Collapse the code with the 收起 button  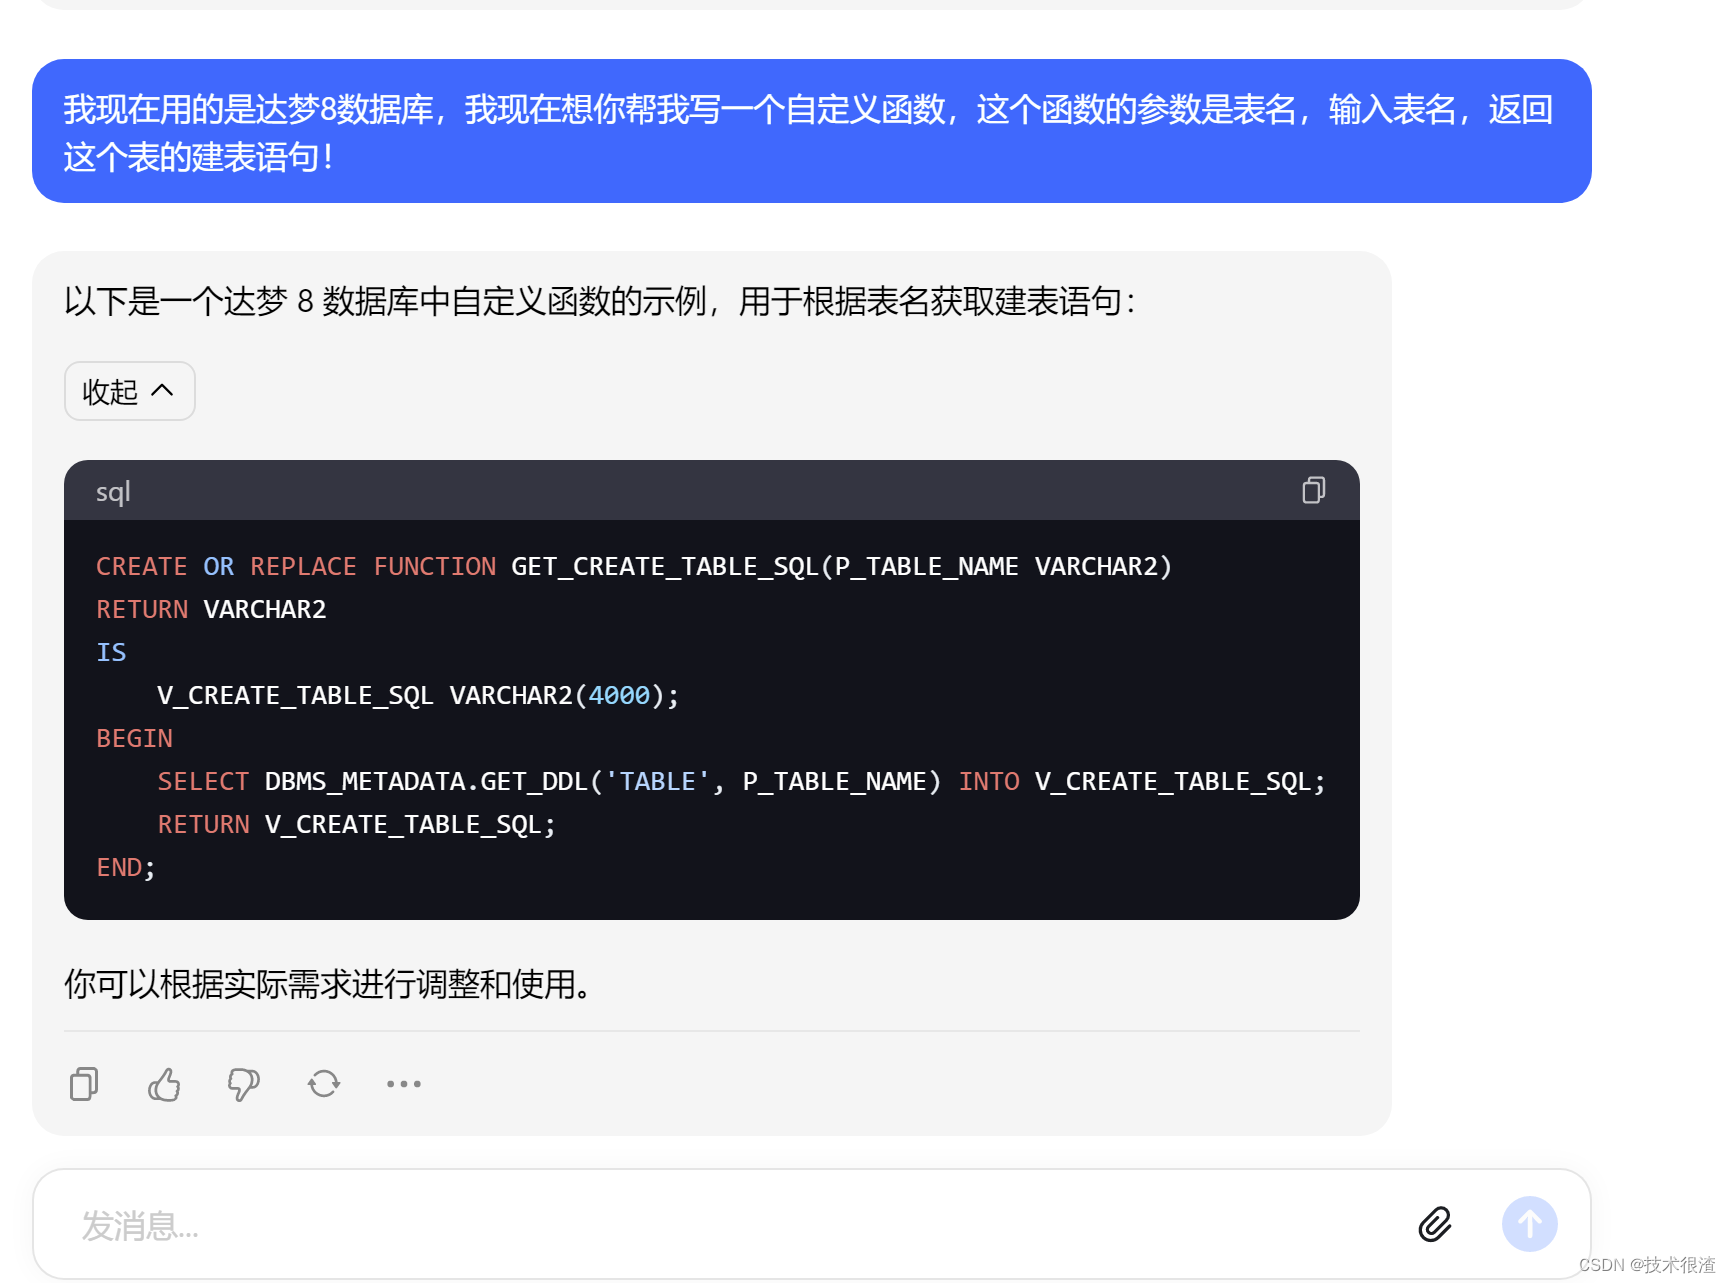click(x=130, y=391)
